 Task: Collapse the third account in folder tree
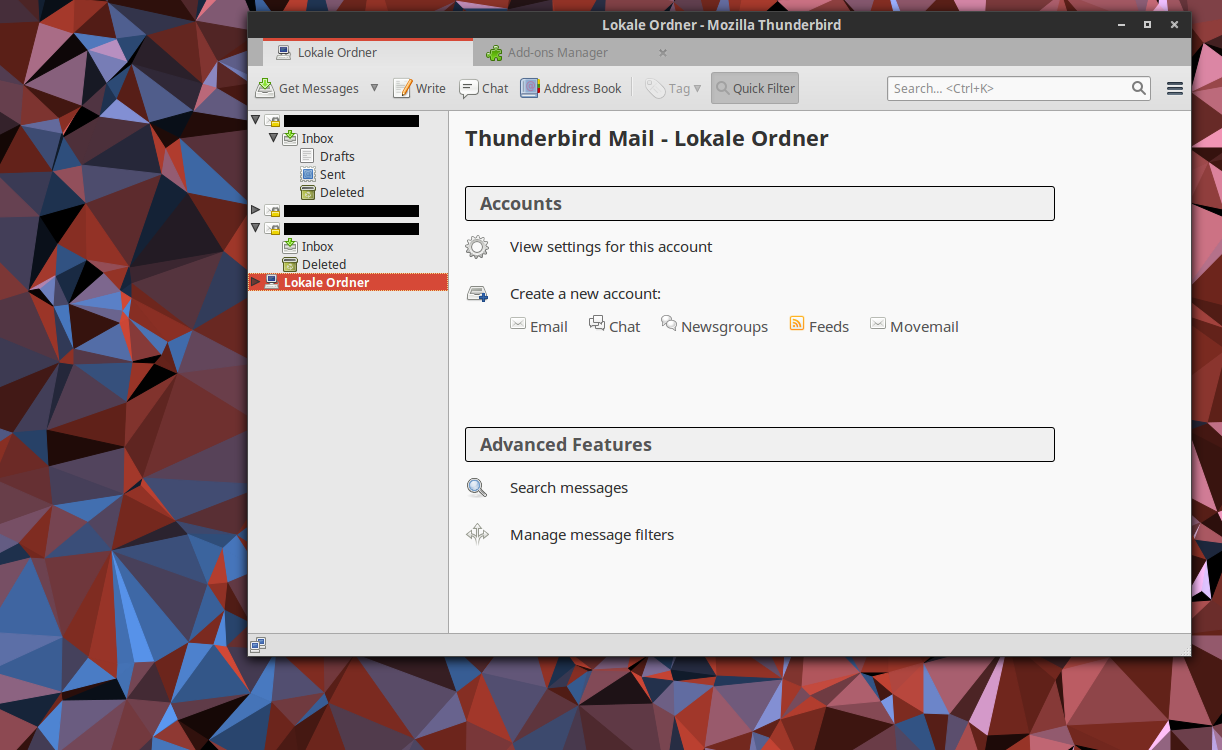point(255,228)
